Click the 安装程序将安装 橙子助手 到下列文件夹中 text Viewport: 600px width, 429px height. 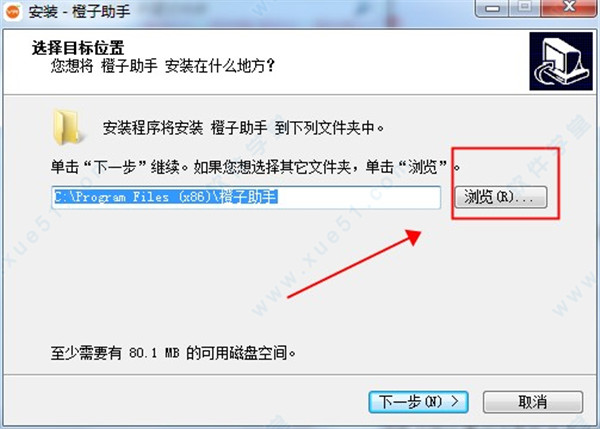click(243, 128)
